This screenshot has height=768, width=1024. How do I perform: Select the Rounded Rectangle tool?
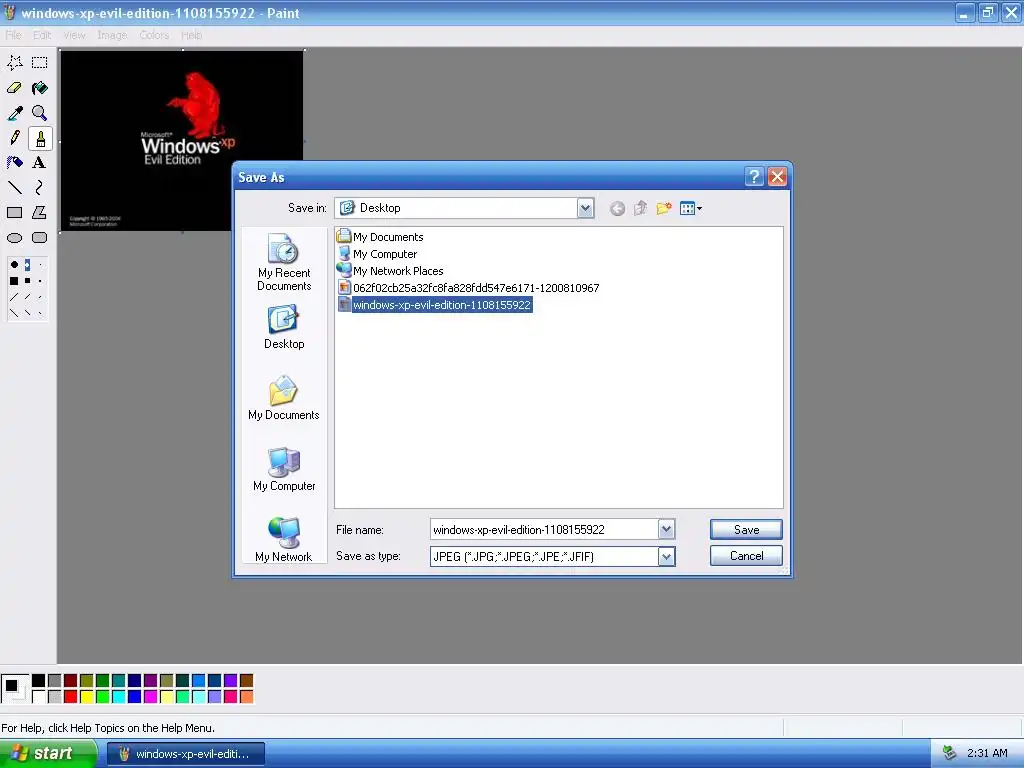[x=40, y=238]
